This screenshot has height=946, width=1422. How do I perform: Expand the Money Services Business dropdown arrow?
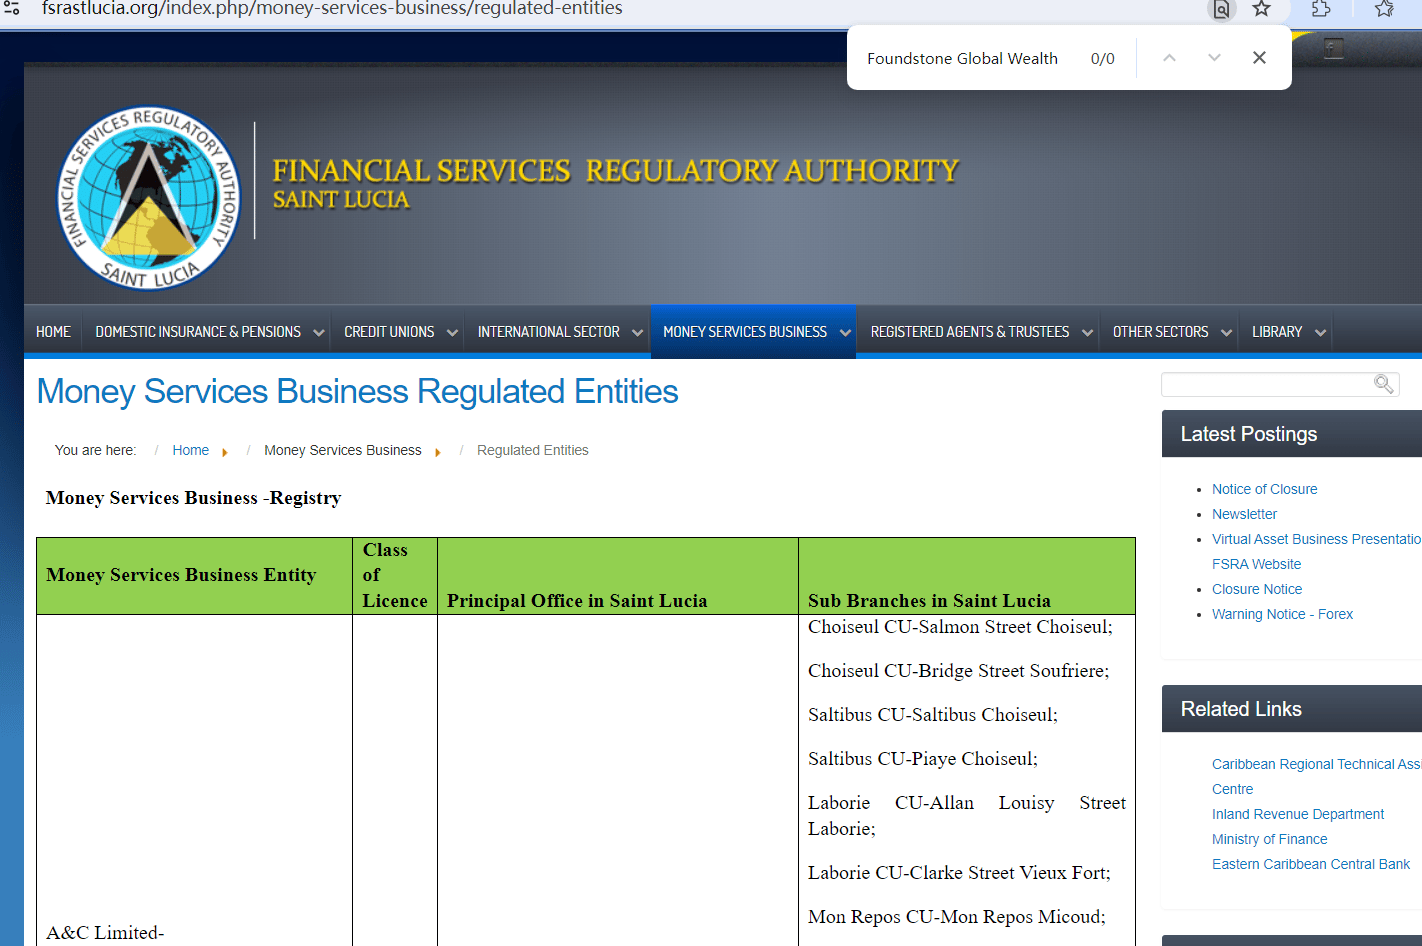845,332
